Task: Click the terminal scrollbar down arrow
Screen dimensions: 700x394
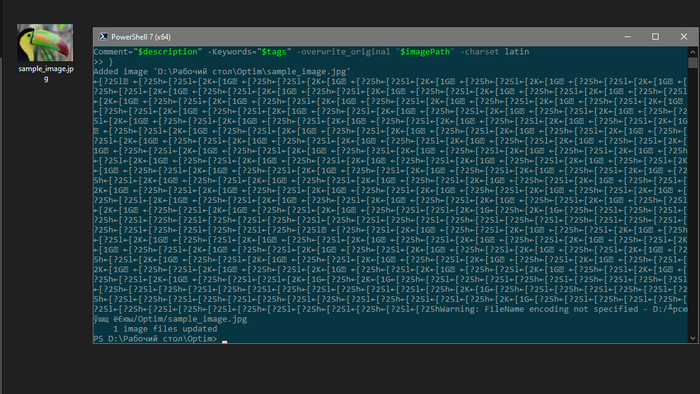Action: 692,338
